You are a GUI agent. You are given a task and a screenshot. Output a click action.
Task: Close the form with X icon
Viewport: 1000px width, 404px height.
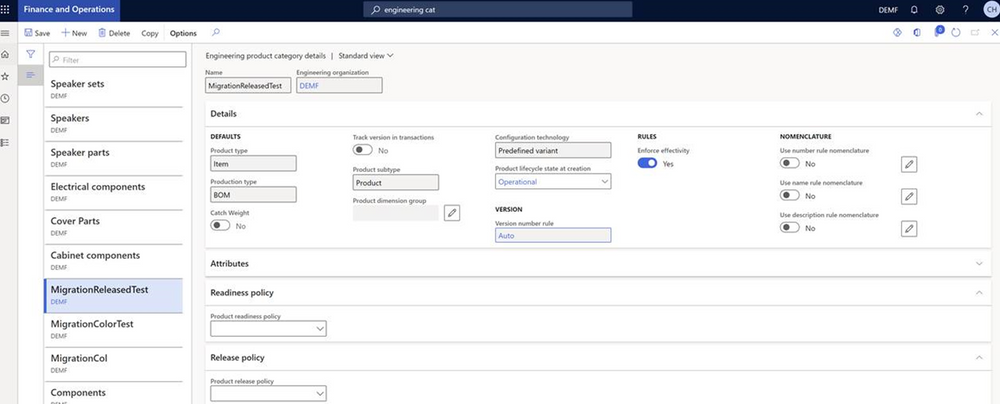tap(994, 33)
